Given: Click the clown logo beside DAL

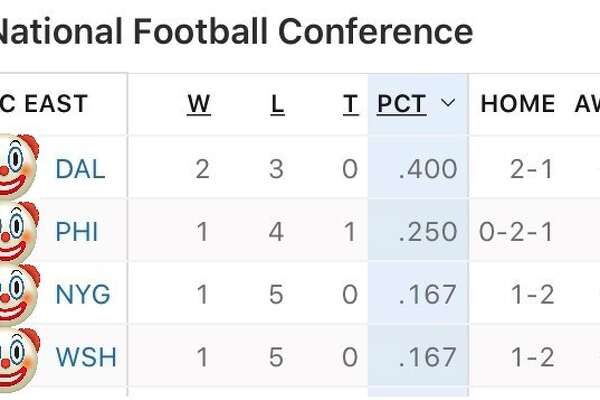Looking at the screenshot, I should (18, 167).
